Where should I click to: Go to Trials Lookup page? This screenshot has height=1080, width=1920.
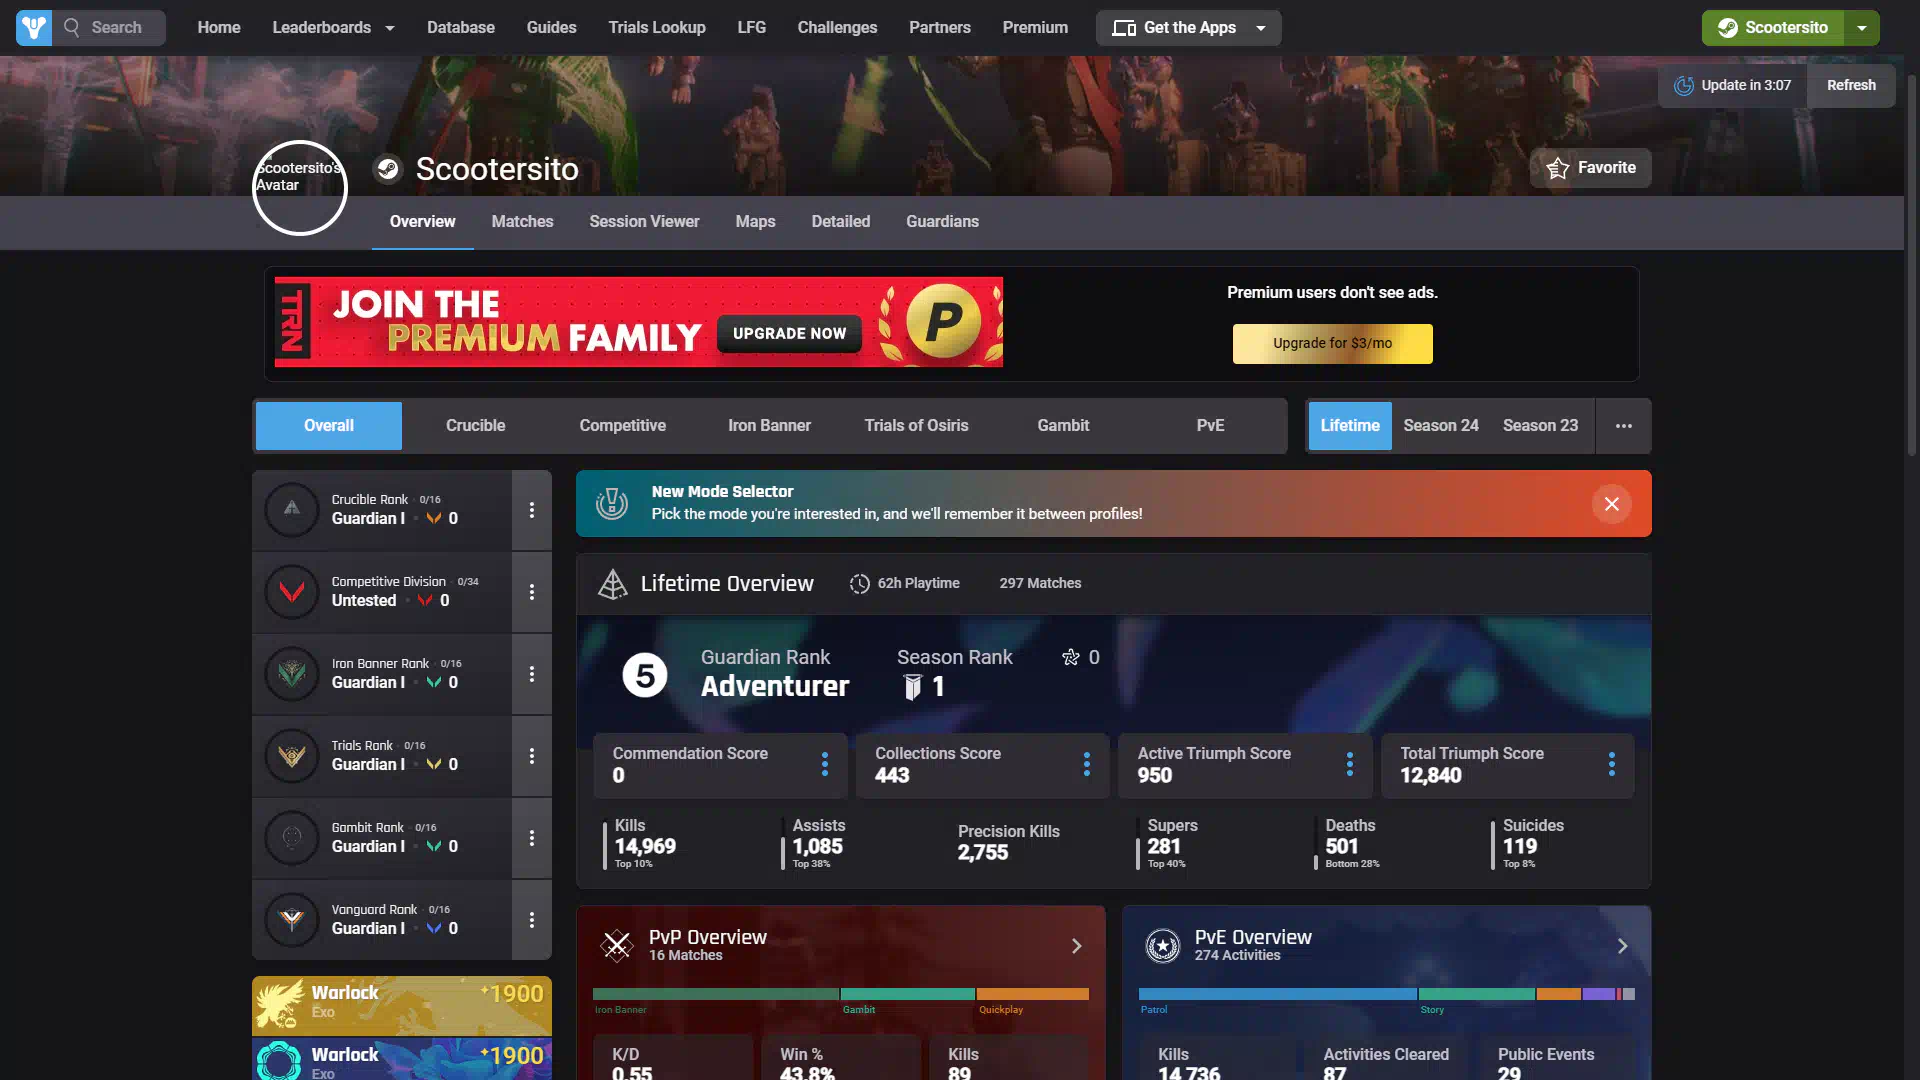[x=657, y=28]
